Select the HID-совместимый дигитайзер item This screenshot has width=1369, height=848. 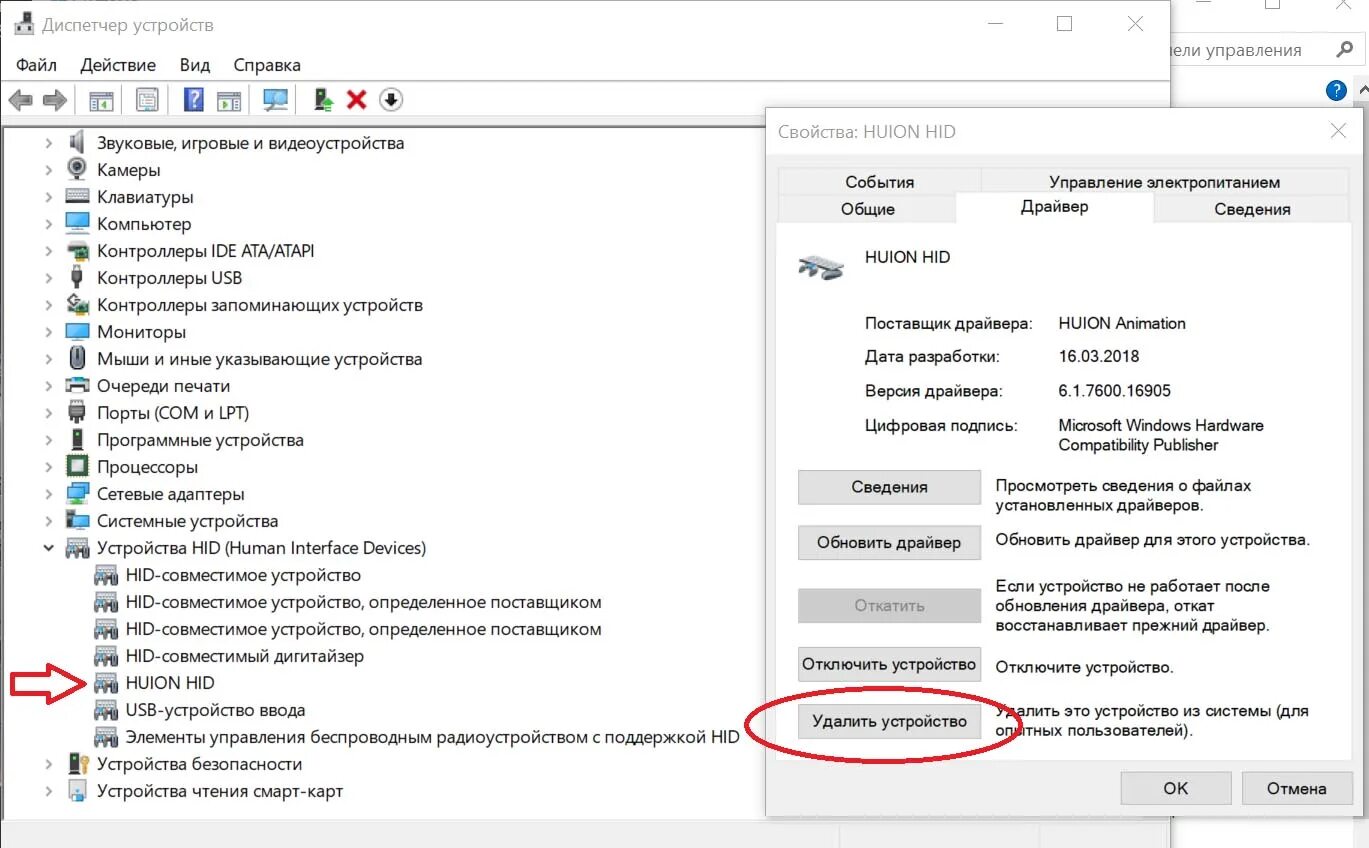pyautogui.click(x=245, y=656)
